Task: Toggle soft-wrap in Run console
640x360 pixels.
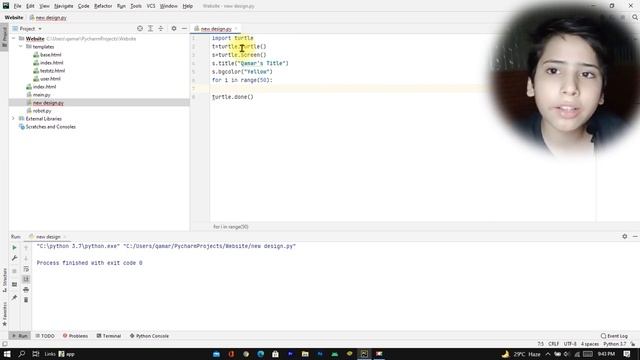Action: [26, 269]
